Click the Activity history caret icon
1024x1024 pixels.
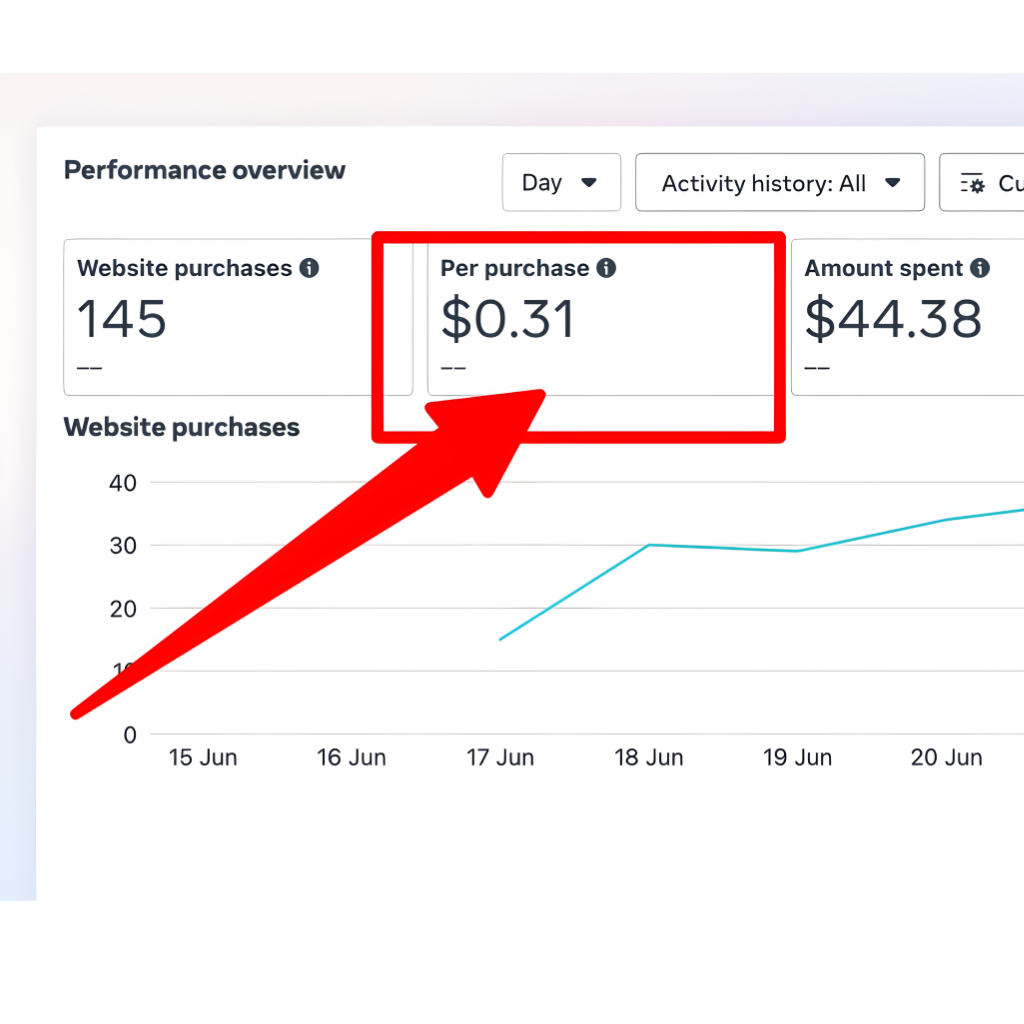pos(893,182)
